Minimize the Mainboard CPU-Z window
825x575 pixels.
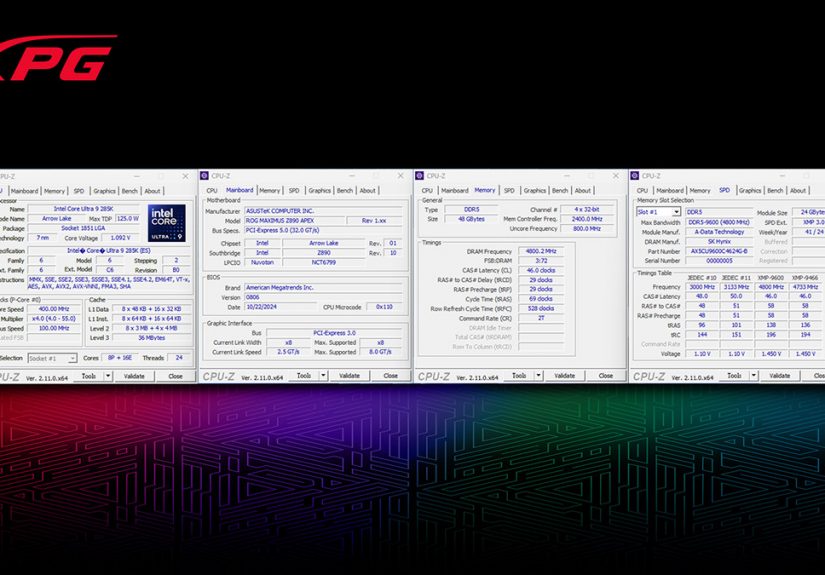352,176
